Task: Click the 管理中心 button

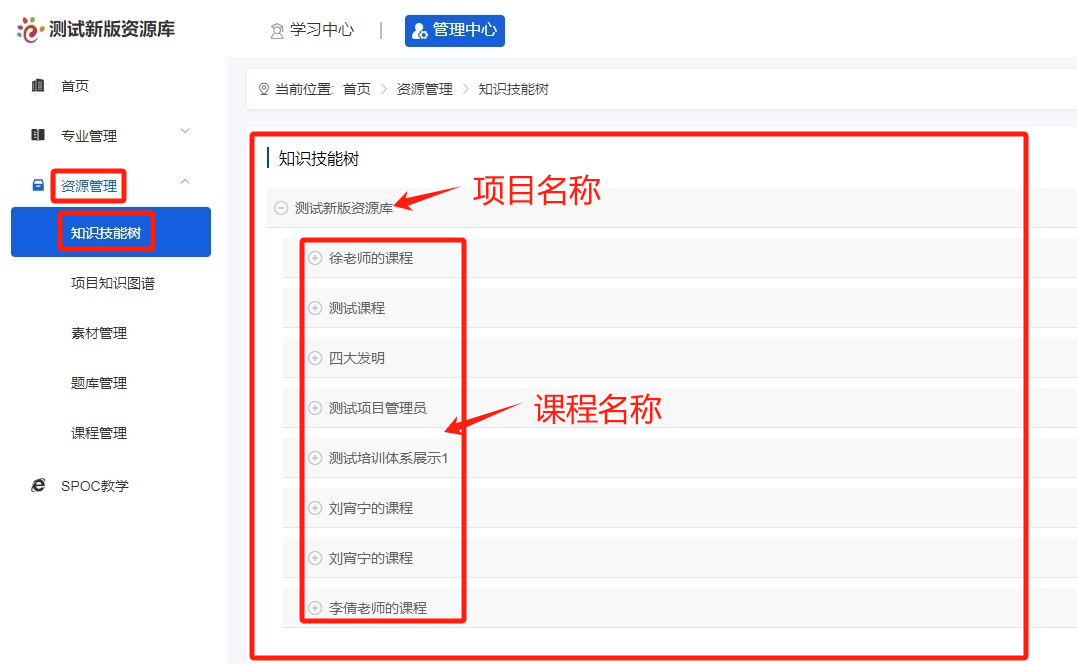Action: [x=455, y=31]
